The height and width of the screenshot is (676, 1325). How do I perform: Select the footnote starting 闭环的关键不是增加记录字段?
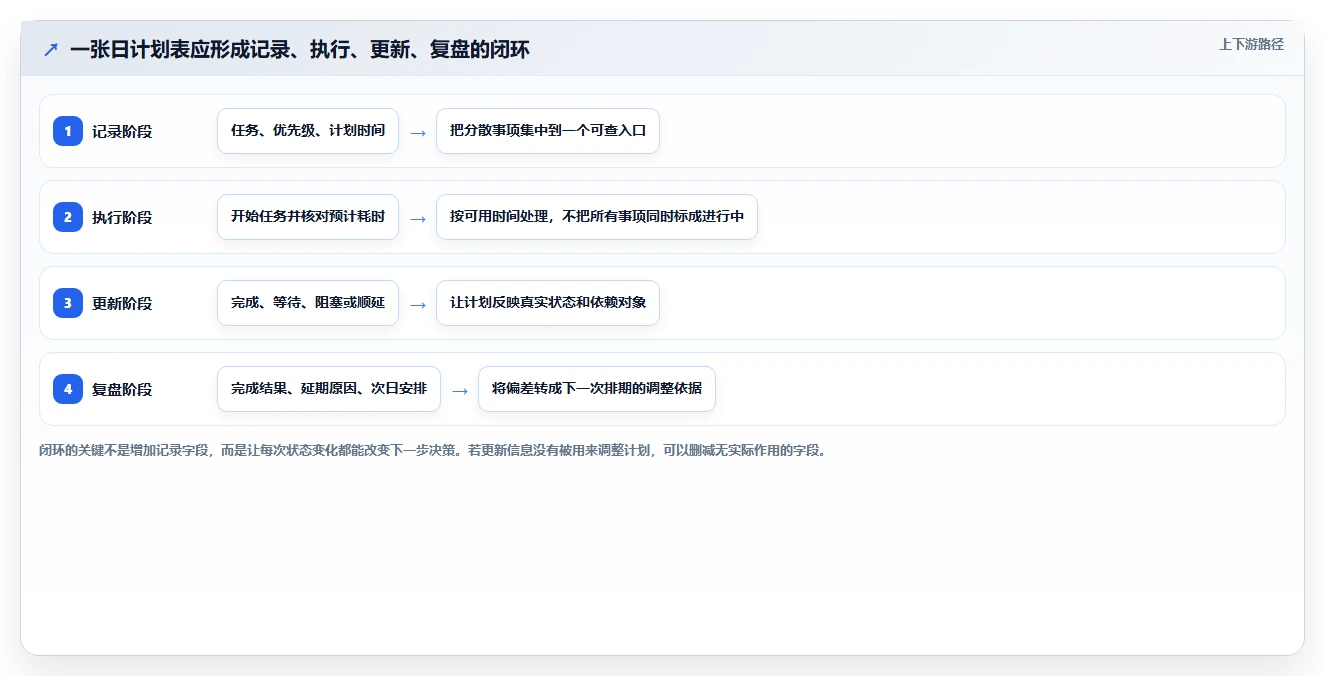pyautogui.click(x=433, y=450)
